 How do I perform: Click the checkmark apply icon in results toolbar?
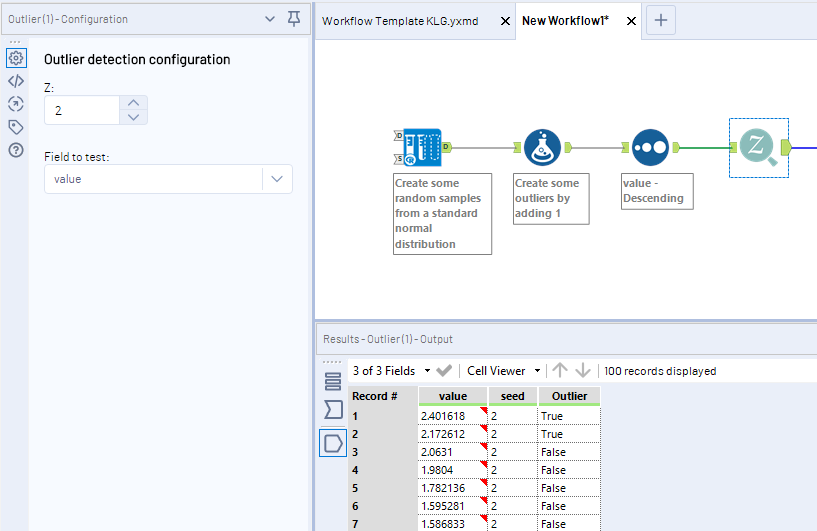pyautogui.click(x=444, y=371)
